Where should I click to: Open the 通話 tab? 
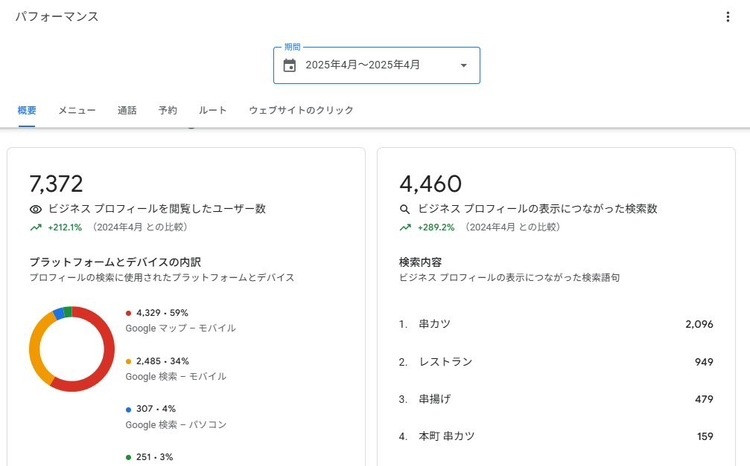coord(127,110)
